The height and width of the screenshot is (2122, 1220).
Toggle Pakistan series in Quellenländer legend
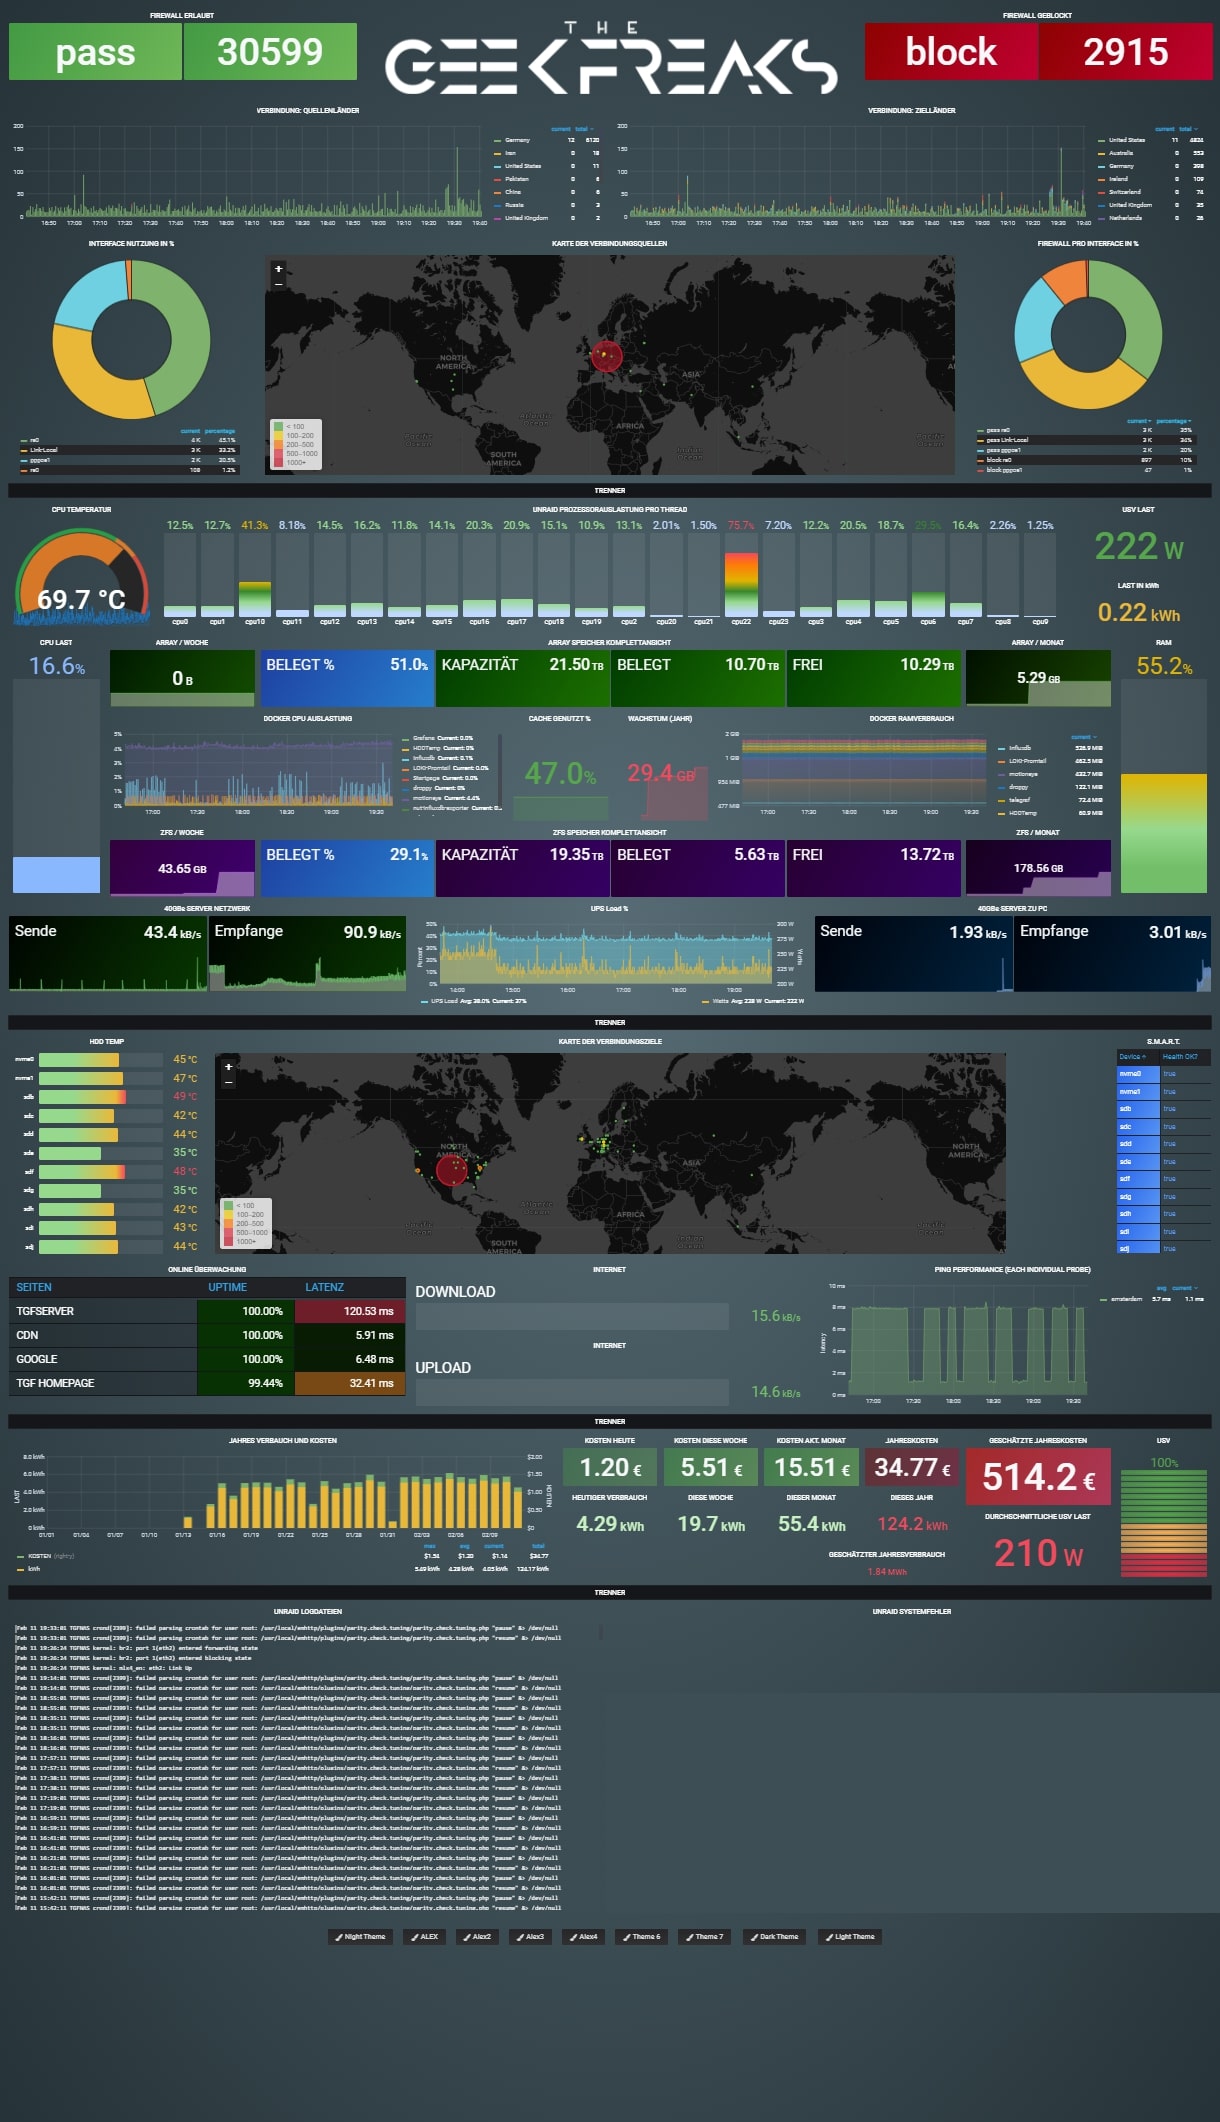coord(517,179)
